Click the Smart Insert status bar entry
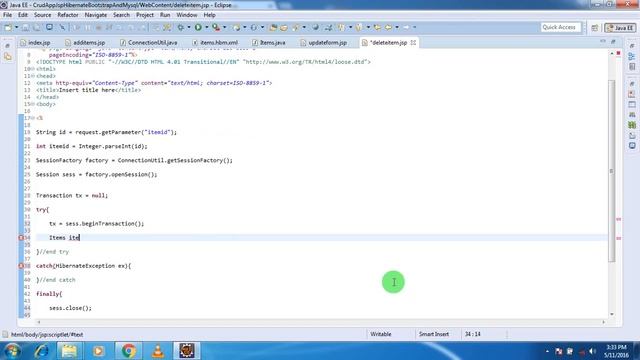 point(433,334)
